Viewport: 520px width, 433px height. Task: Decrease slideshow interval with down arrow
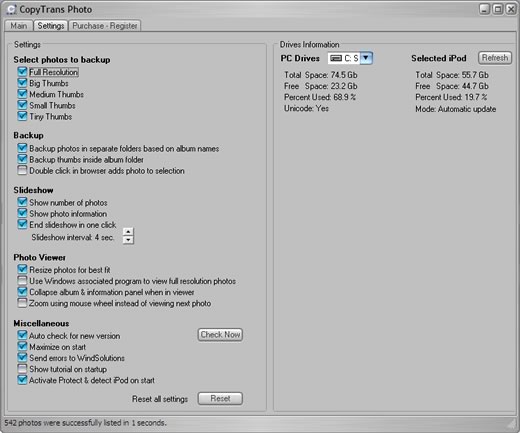coord(128,240)
